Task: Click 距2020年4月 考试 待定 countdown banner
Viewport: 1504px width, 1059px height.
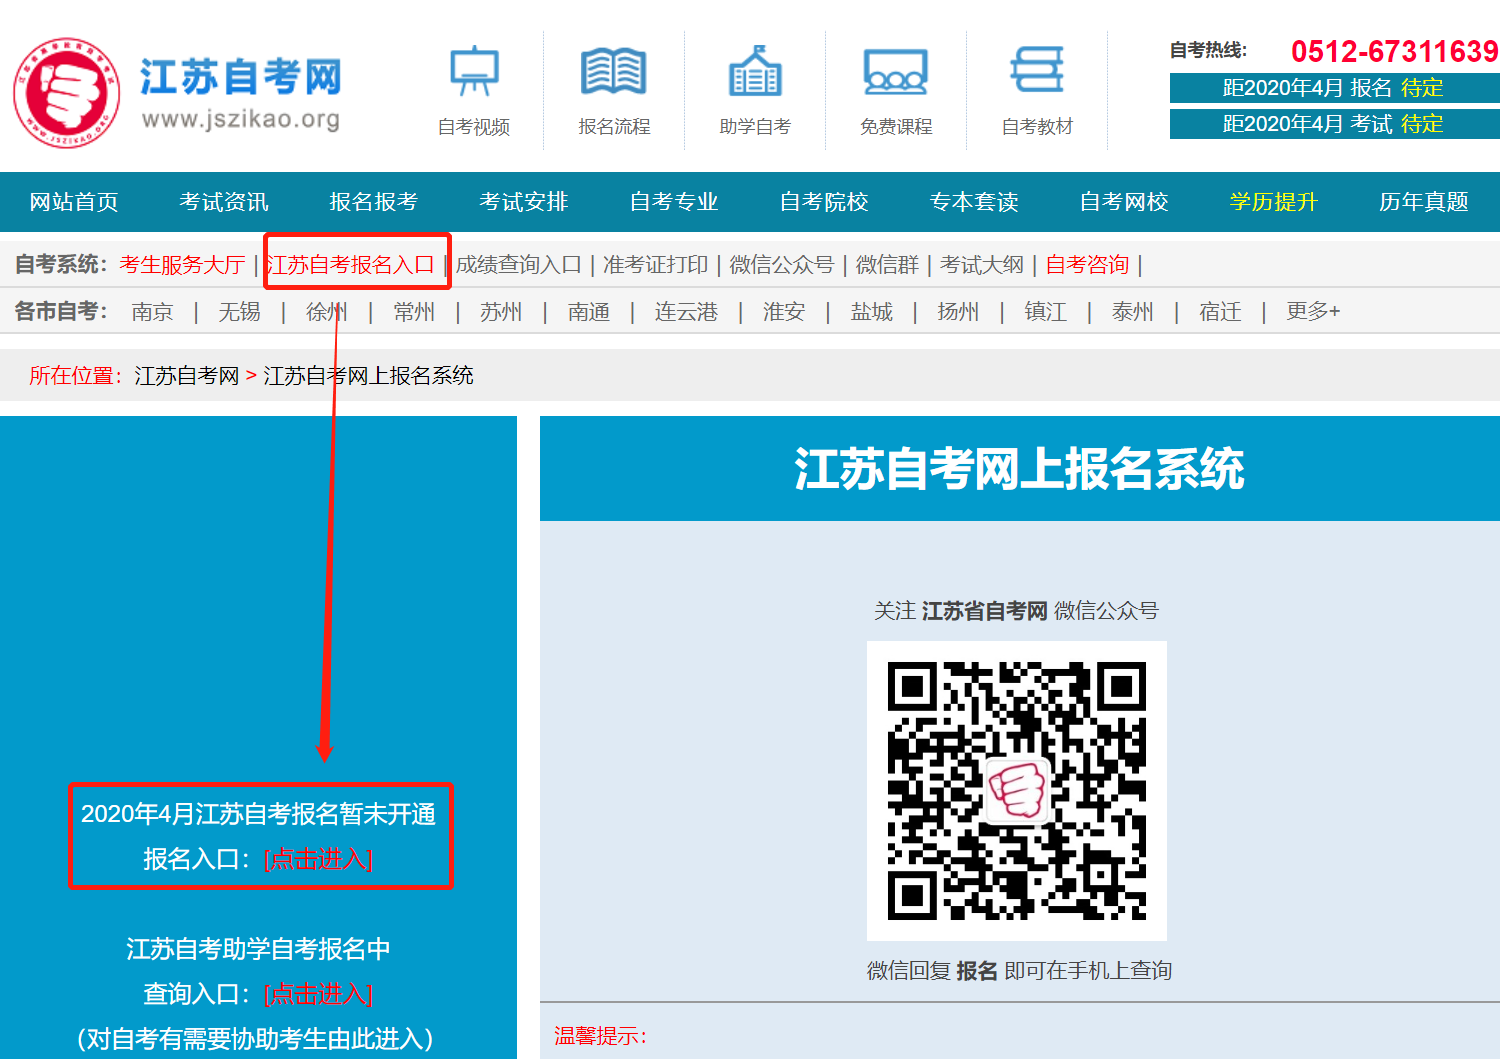Action: click(x=1335, y=124)
